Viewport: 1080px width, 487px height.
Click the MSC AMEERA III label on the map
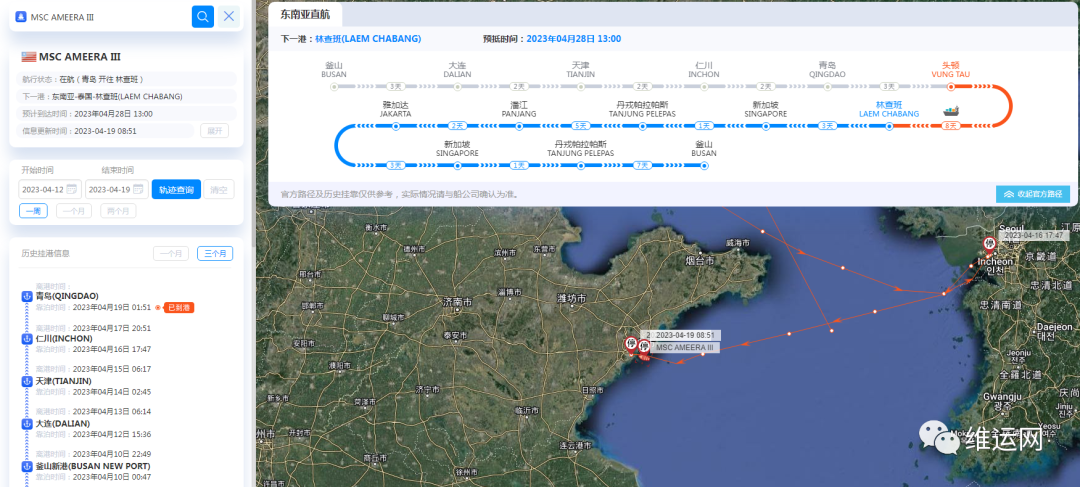point(684,348)
